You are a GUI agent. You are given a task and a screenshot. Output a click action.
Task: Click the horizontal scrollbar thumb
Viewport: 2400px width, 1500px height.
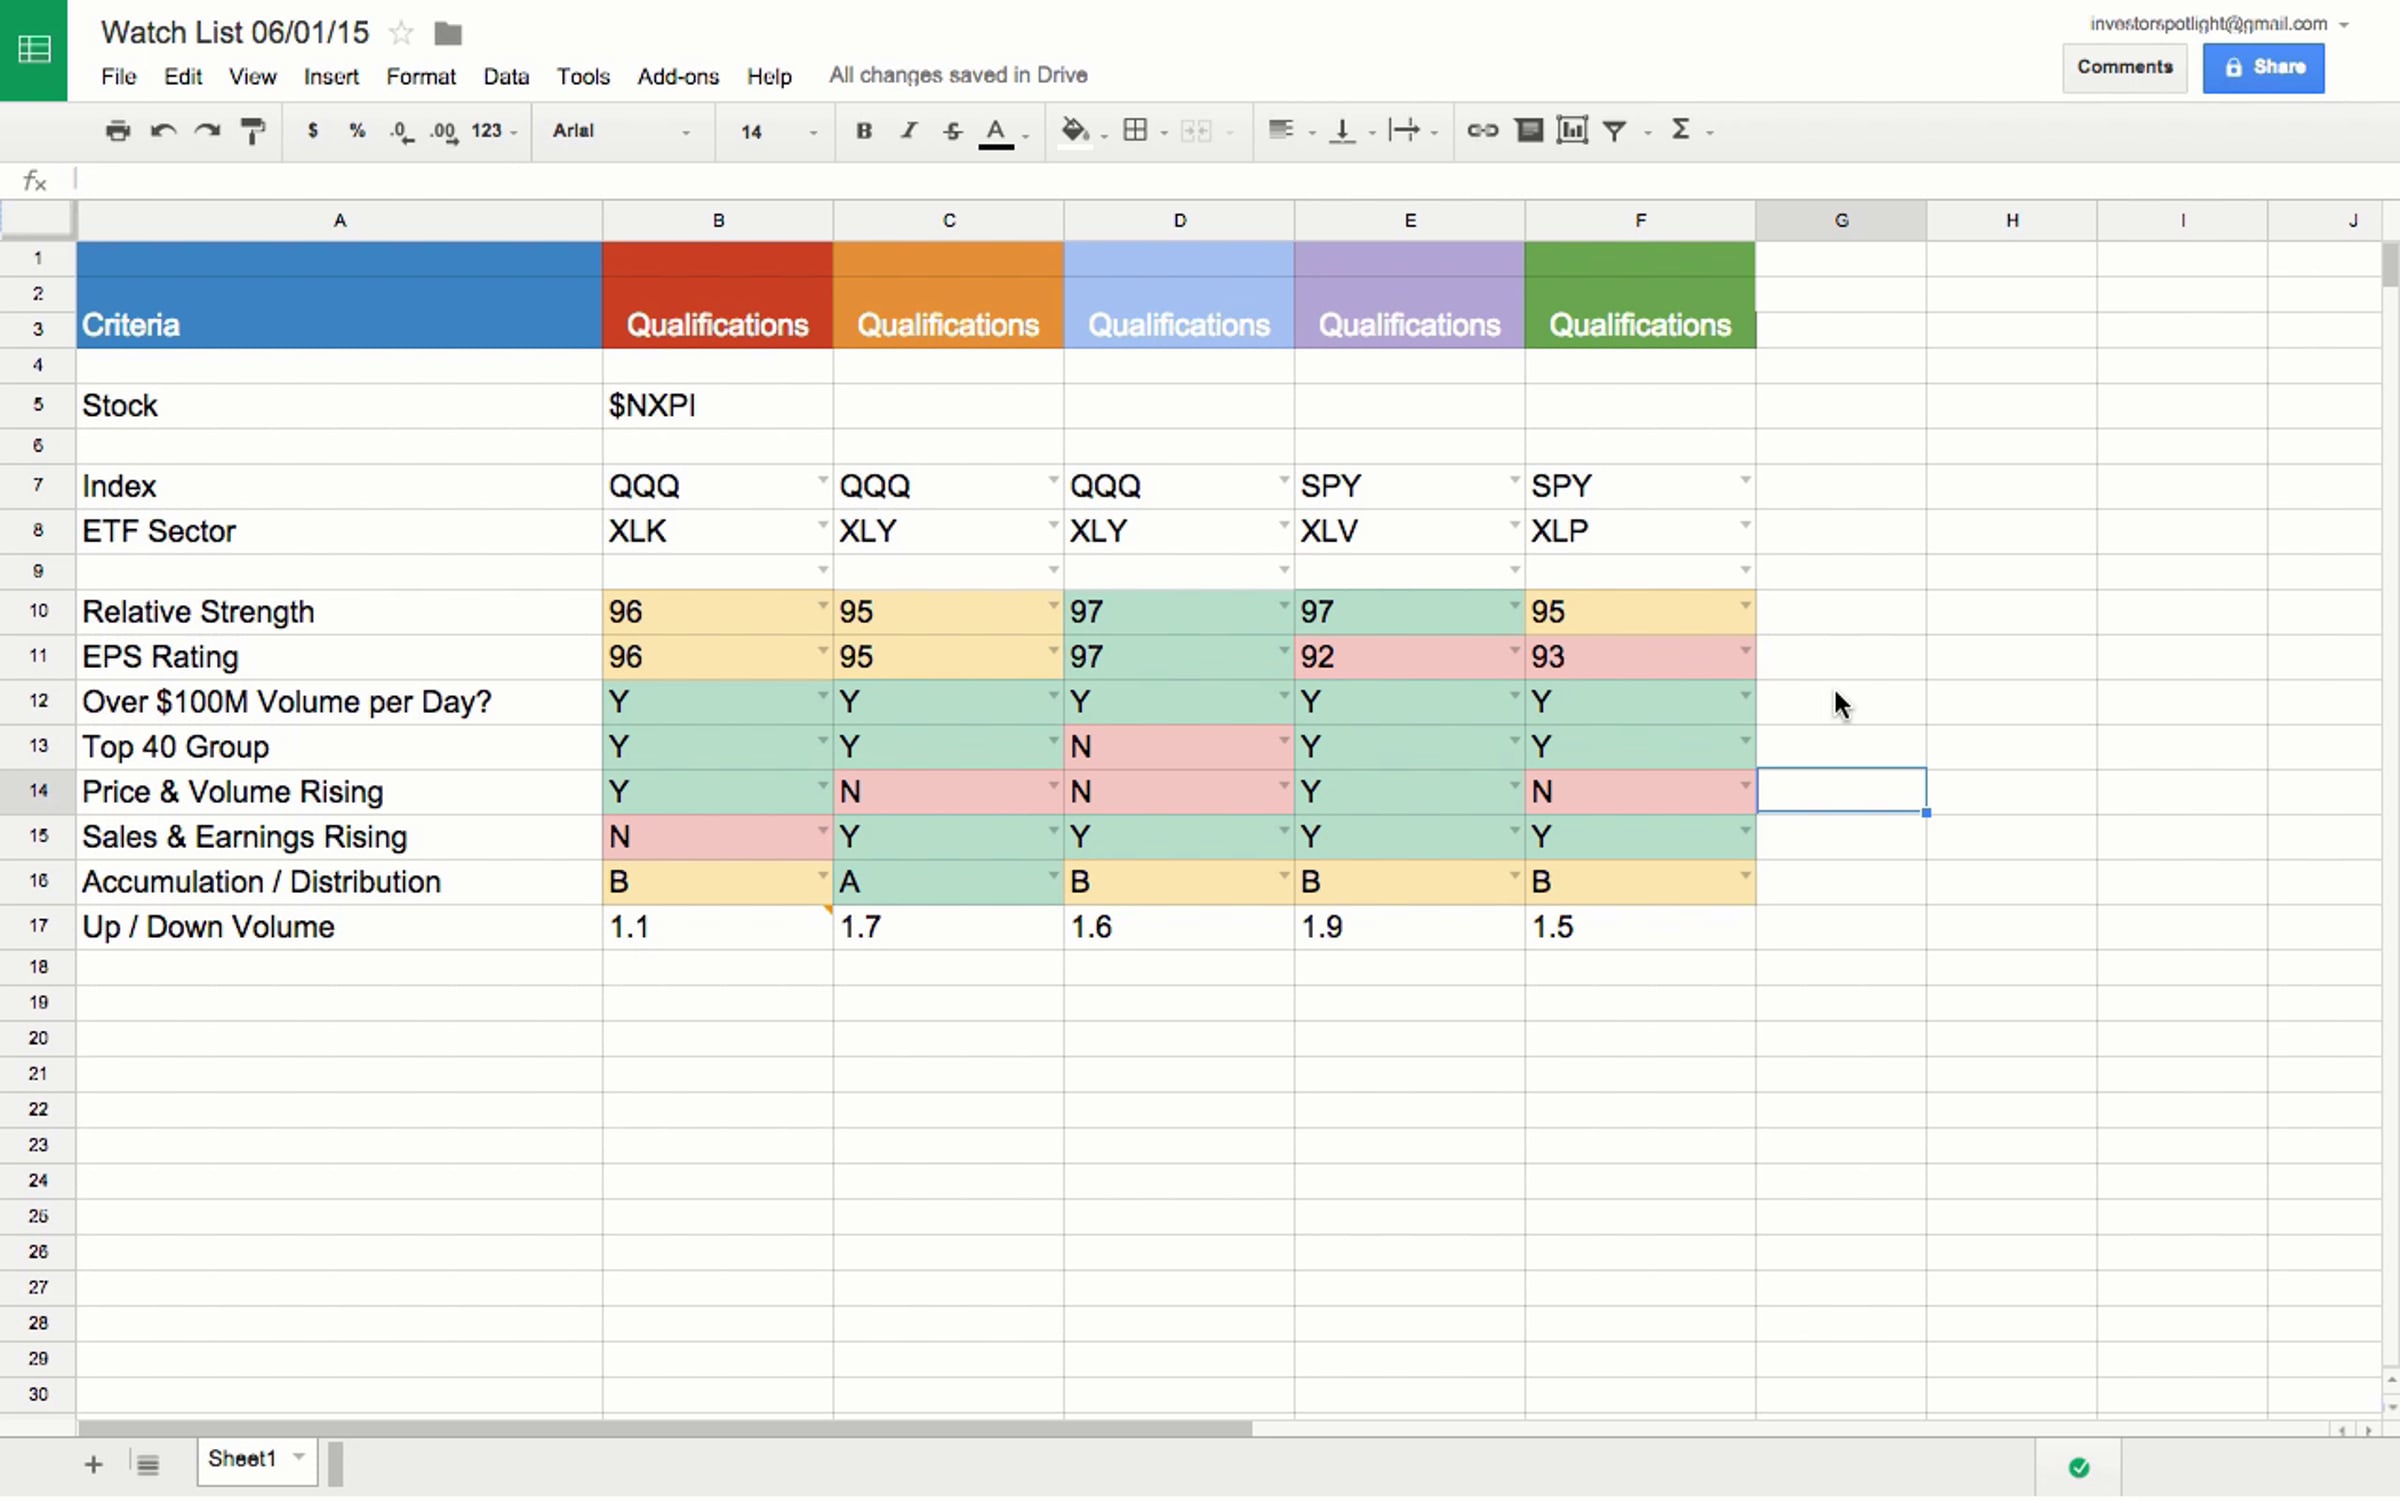[665, 1429]
